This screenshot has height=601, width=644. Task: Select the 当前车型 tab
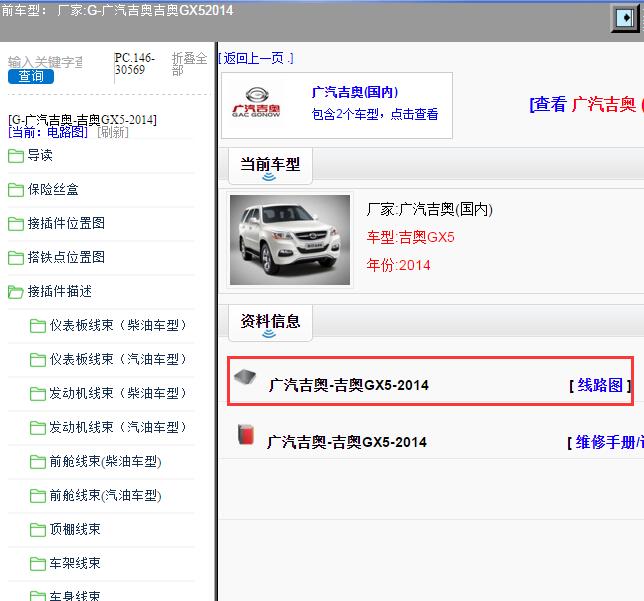tap(270, 166)
